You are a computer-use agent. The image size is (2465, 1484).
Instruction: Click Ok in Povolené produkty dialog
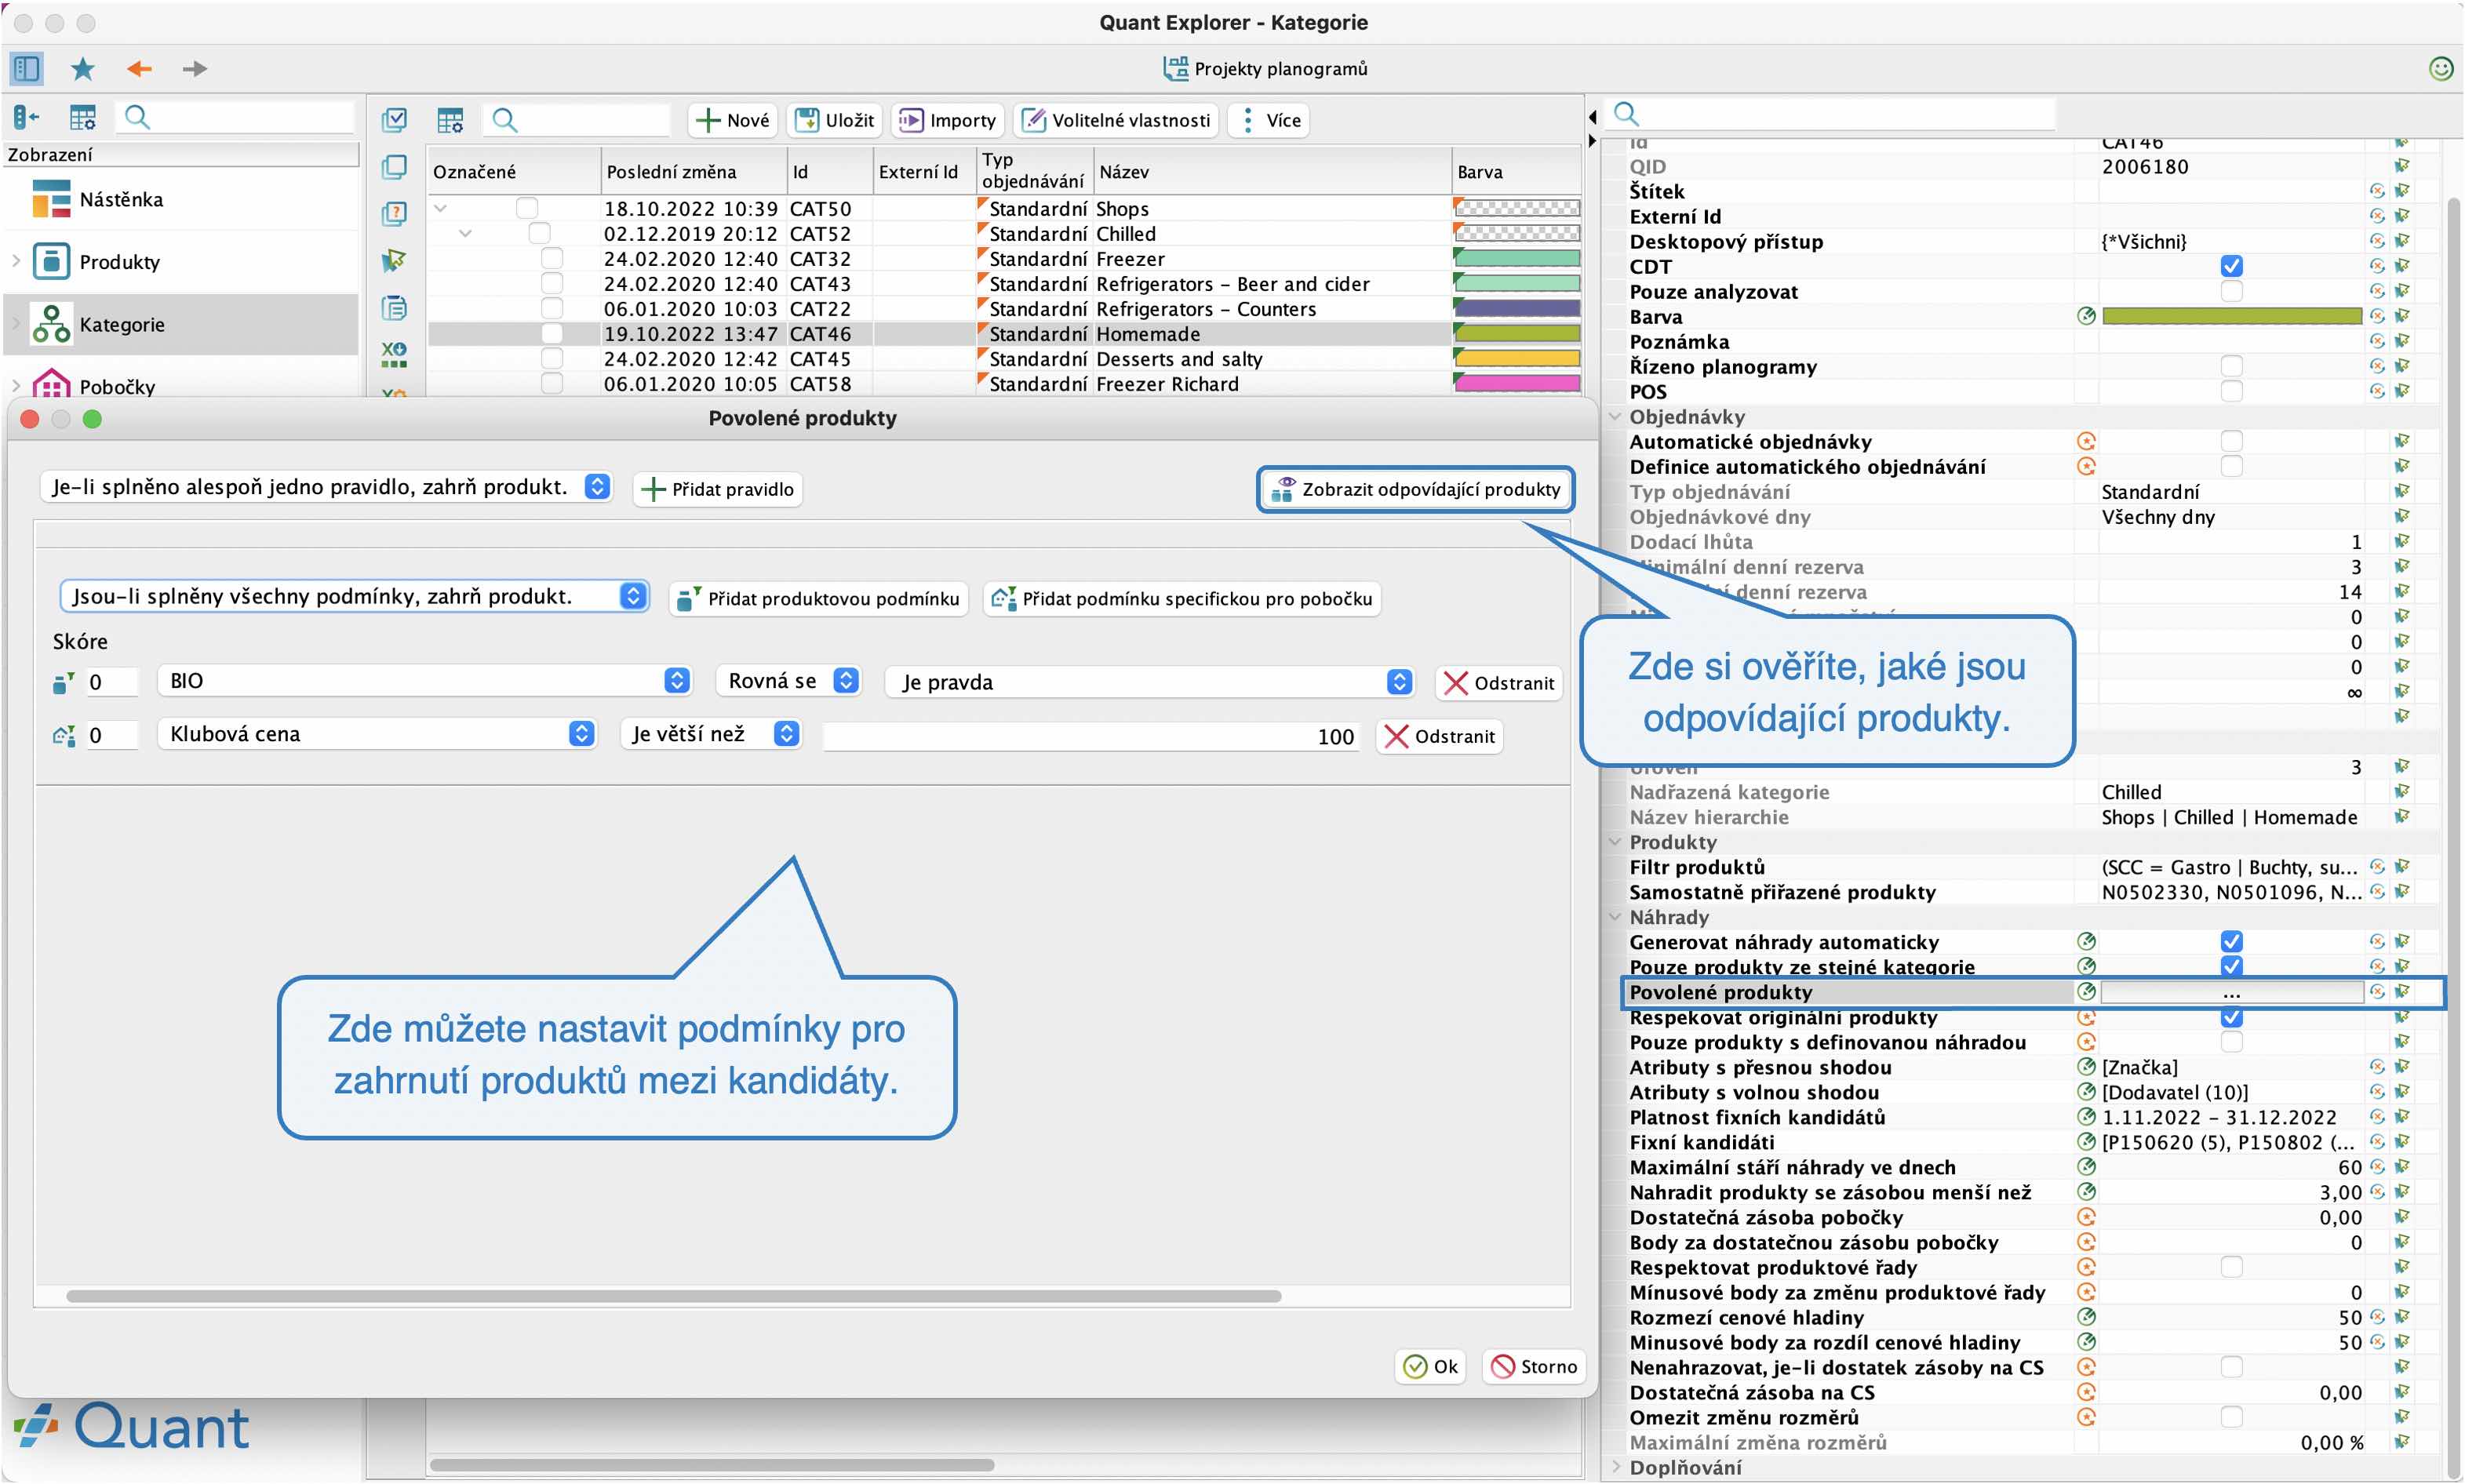point(1430,1366)
